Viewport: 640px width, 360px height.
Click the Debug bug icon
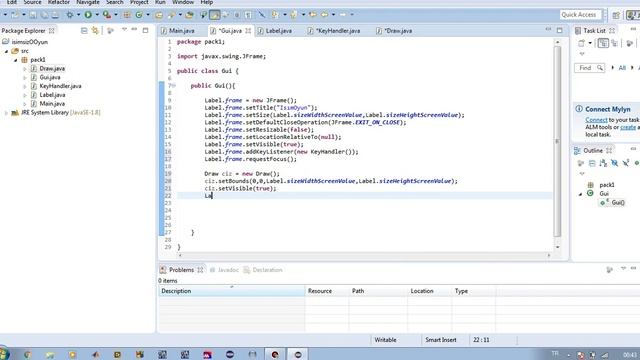pyautogui.click(x=70, y=15)
